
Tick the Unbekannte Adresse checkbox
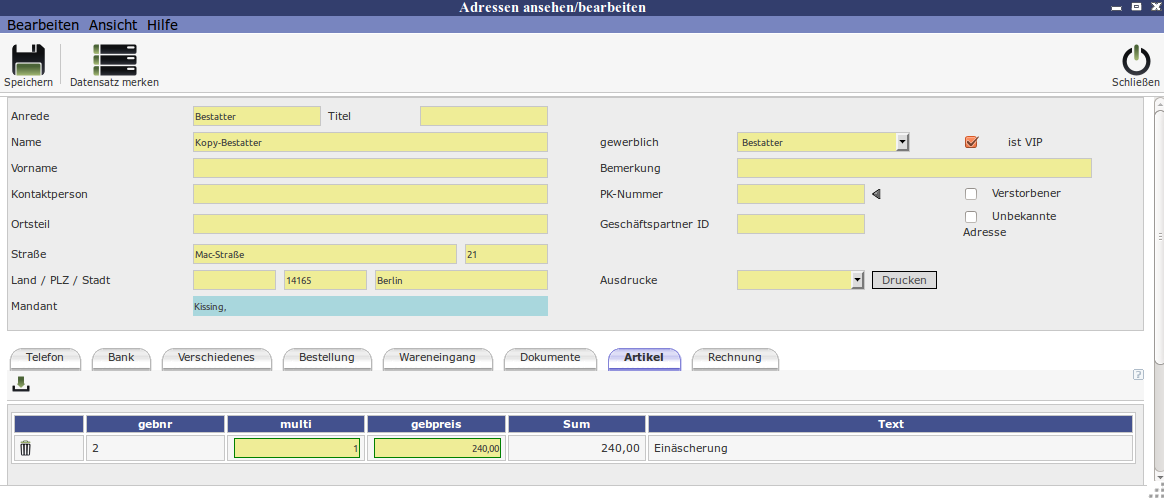click(971, 216)
